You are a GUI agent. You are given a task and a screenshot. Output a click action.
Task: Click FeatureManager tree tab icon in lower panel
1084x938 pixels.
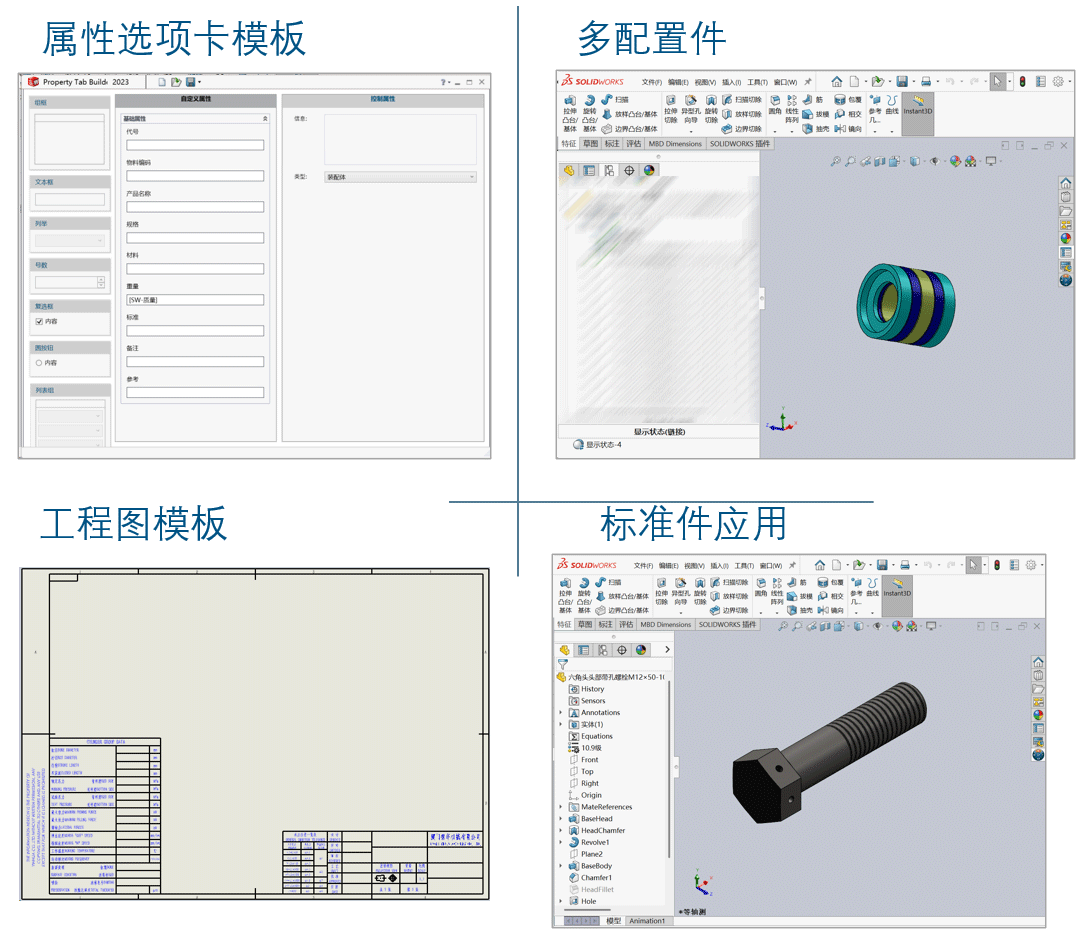coord(564,650)
